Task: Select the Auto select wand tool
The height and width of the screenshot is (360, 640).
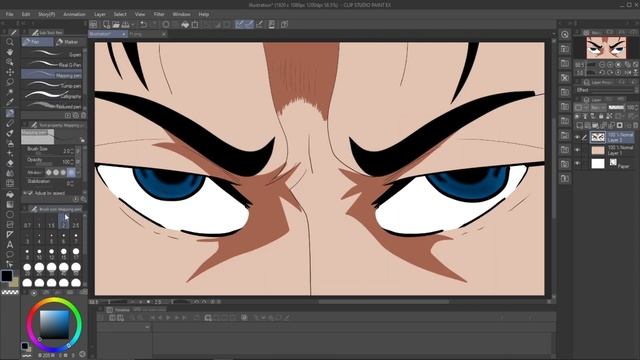Action: [10, 92]
